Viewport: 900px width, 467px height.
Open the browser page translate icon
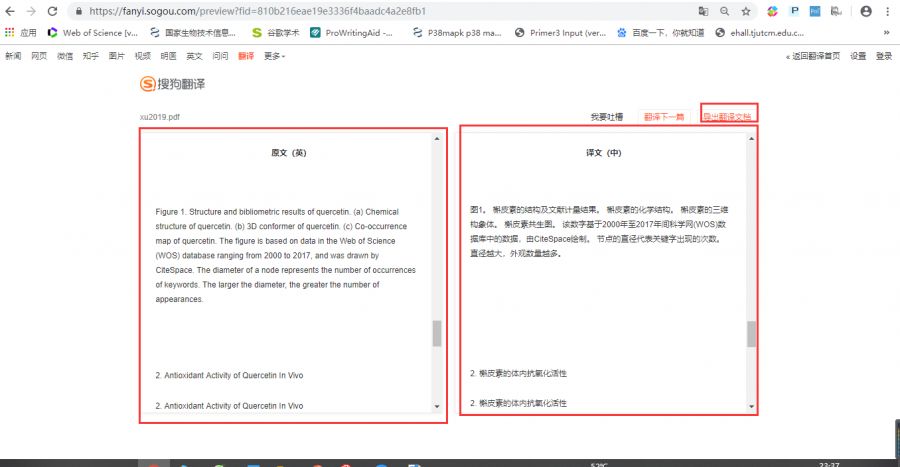[x=703, y=11]
